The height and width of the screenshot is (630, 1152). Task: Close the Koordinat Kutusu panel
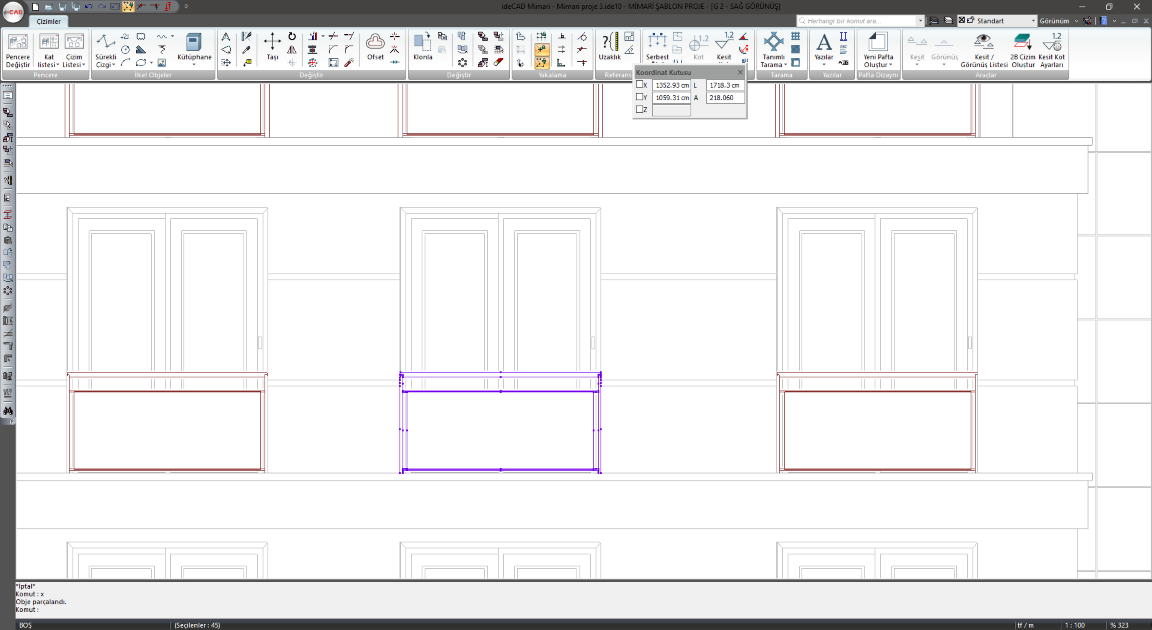click(x=740, y=72)
